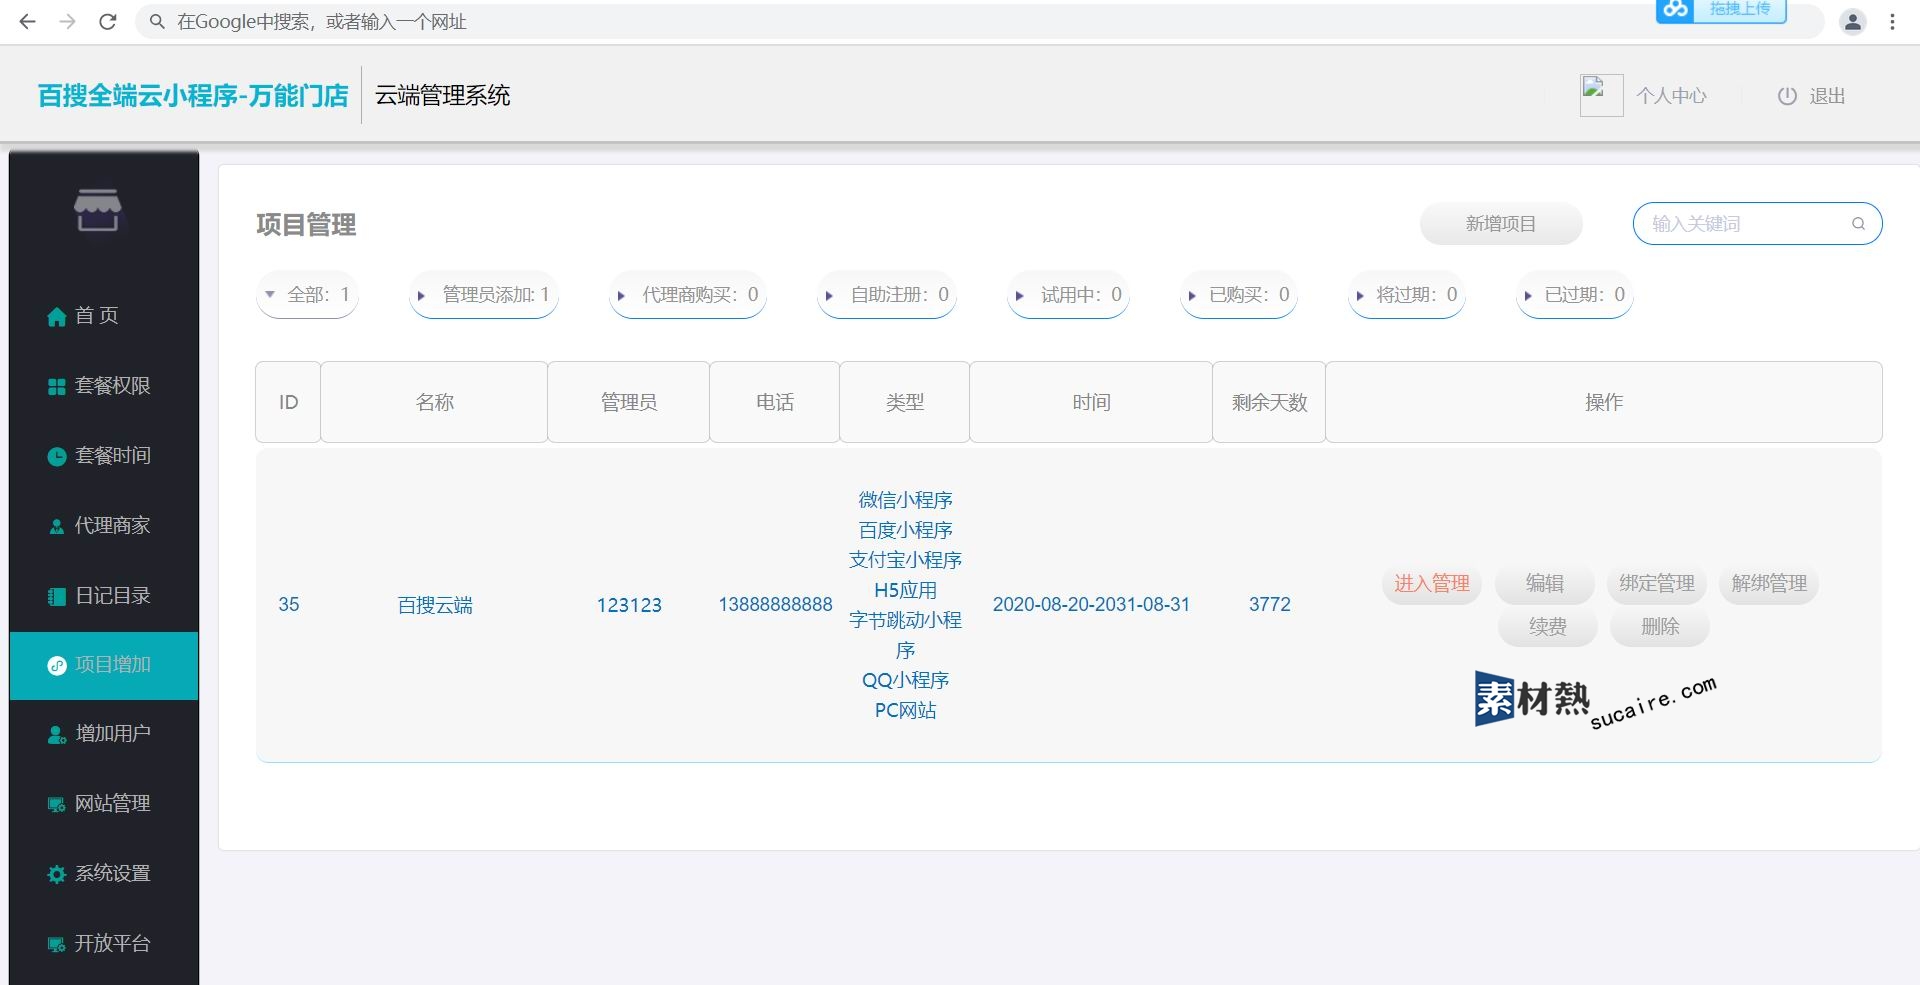Click remaining days 3772

[1270, 605]
